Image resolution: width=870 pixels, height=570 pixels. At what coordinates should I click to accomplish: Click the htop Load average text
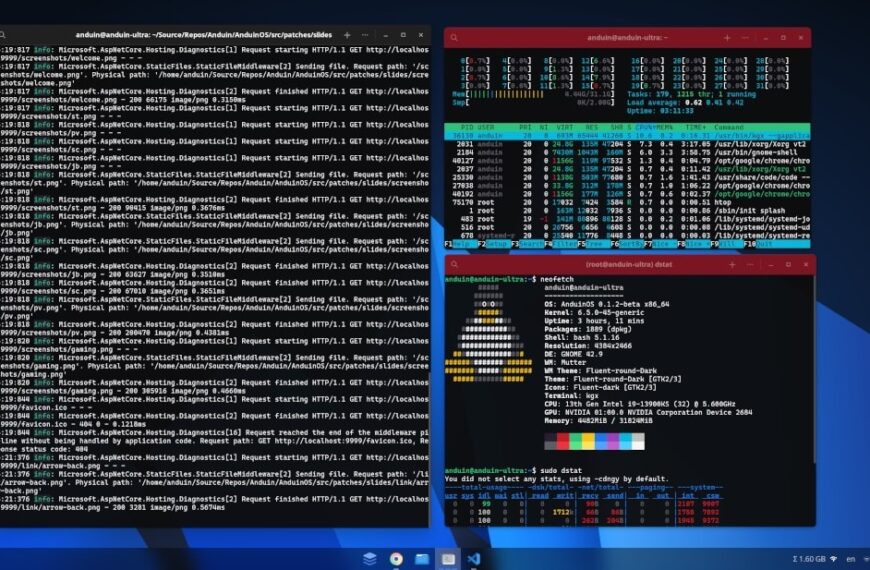pos(685,103)
